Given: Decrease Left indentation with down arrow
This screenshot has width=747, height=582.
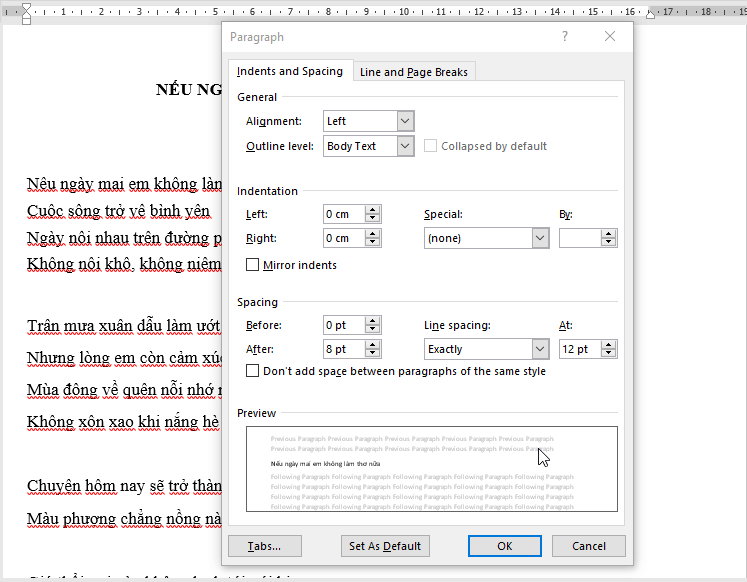Looking at the screenshot, I should coord(373,219).
